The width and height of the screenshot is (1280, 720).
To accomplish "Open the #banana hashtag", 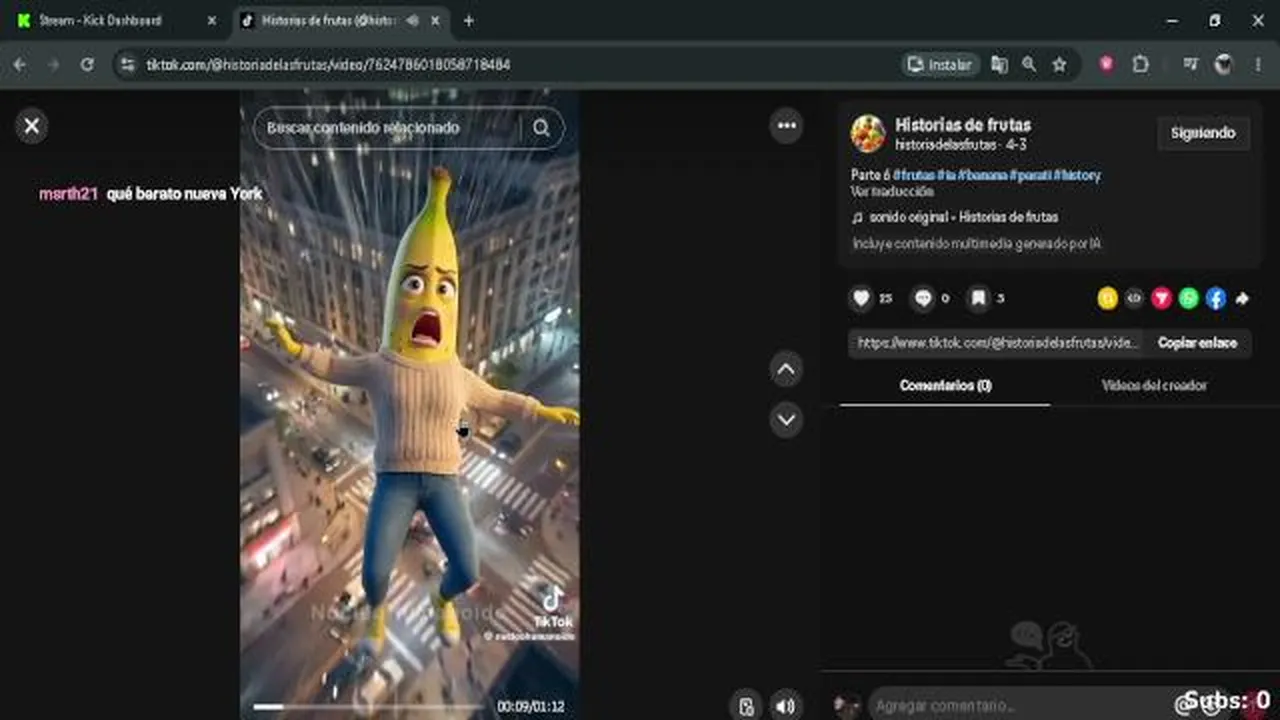I will pos(982,175).
